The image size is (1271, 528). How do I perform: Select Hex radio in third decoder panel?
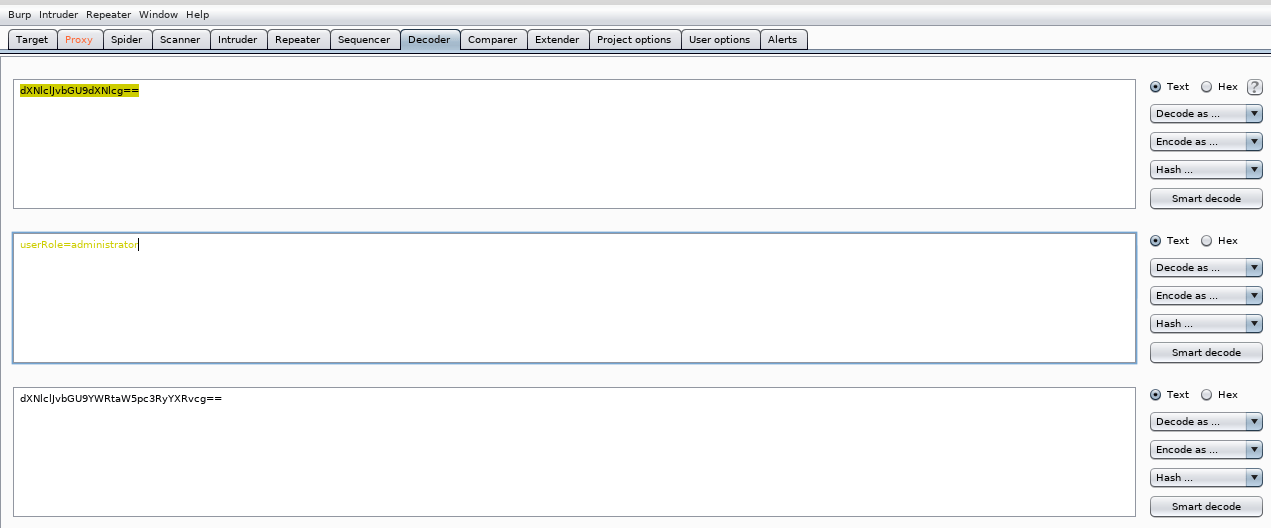click(1206, 395)
